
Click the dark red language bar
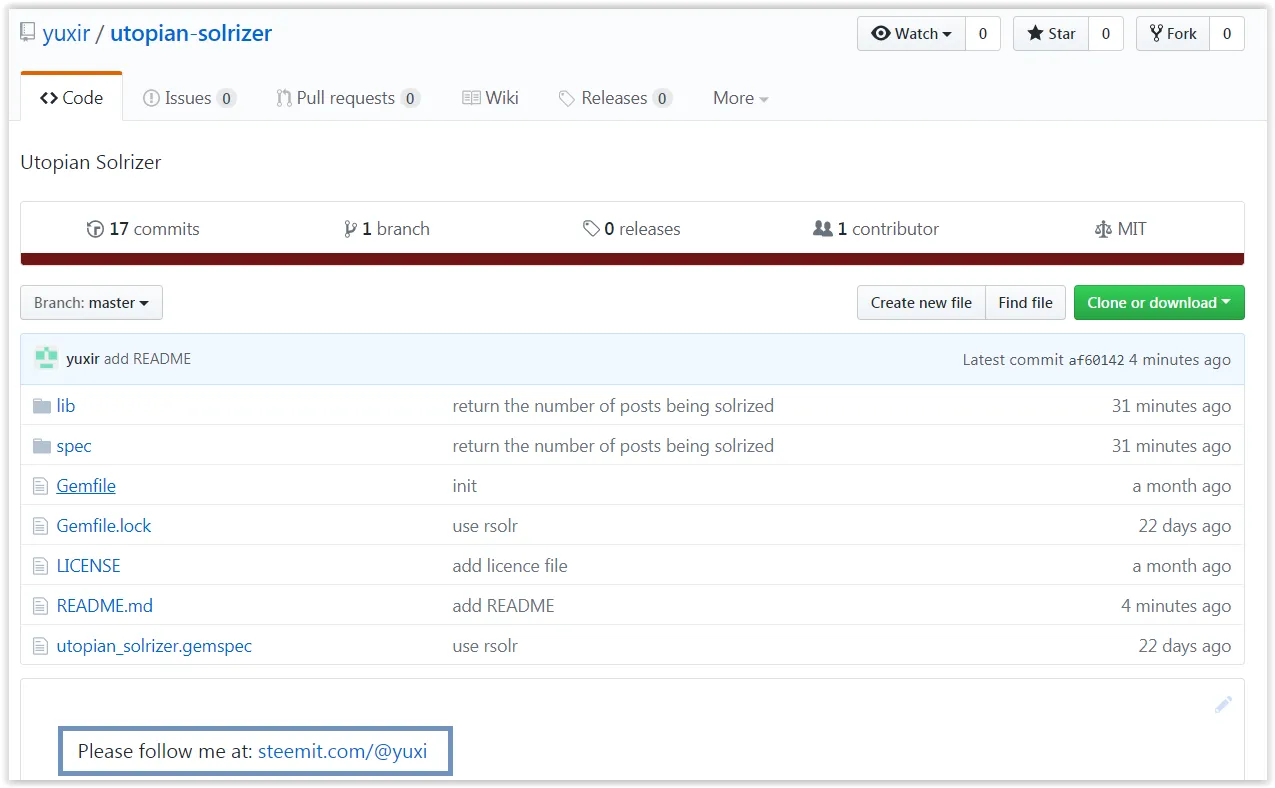click(632, 259)
